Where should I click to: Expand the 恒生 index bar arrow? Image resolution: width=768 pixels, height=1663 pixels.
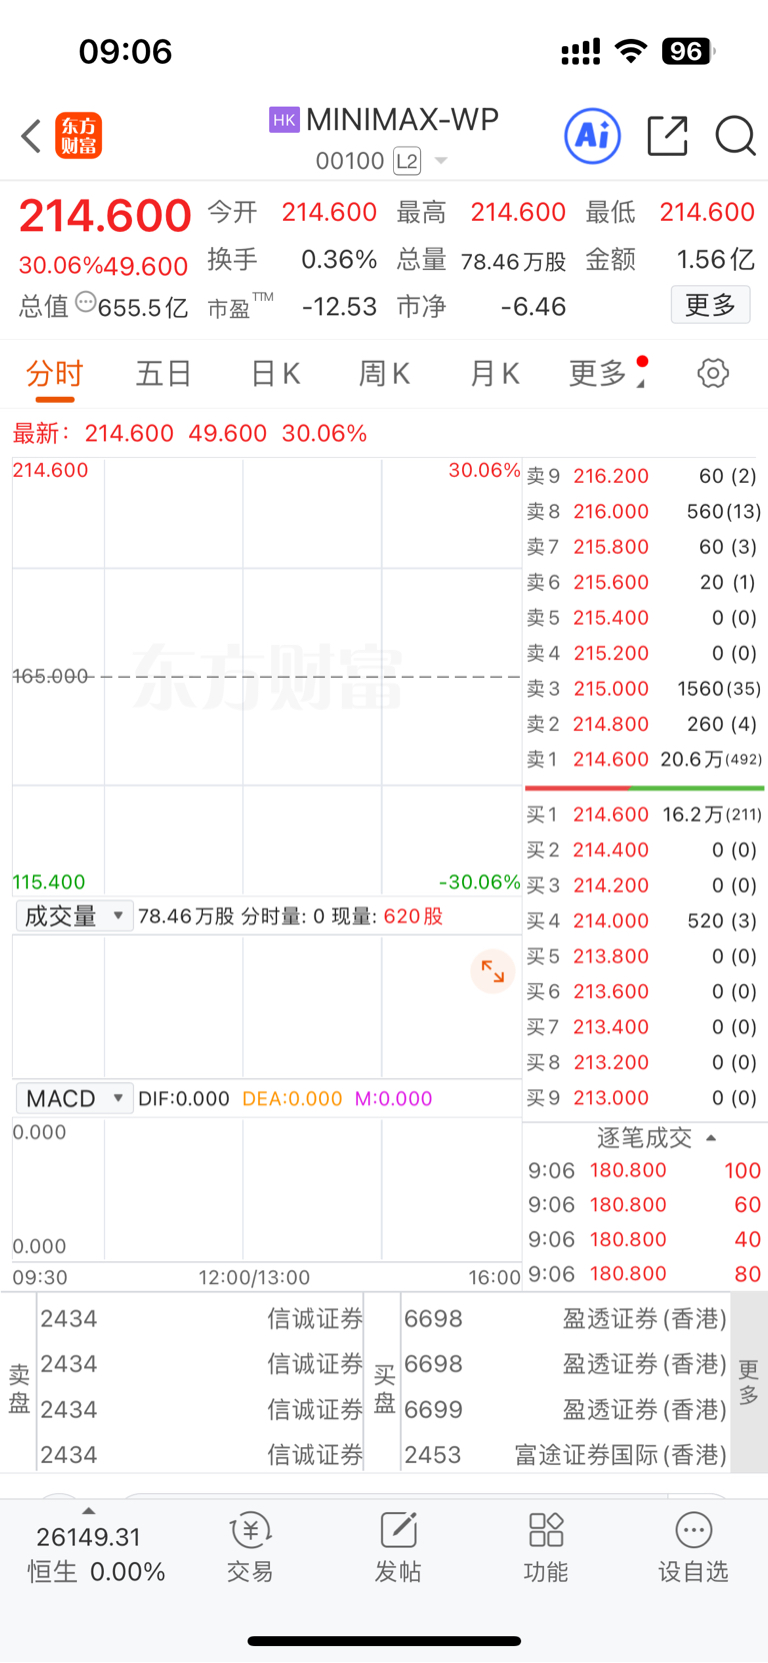[89, 1511]
